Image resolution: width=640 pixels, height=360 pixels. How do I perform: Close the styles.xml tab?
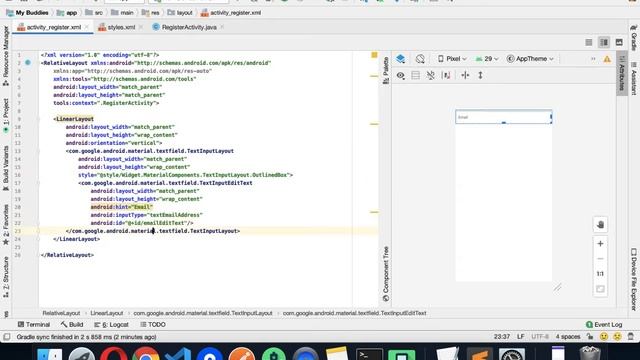141,27
